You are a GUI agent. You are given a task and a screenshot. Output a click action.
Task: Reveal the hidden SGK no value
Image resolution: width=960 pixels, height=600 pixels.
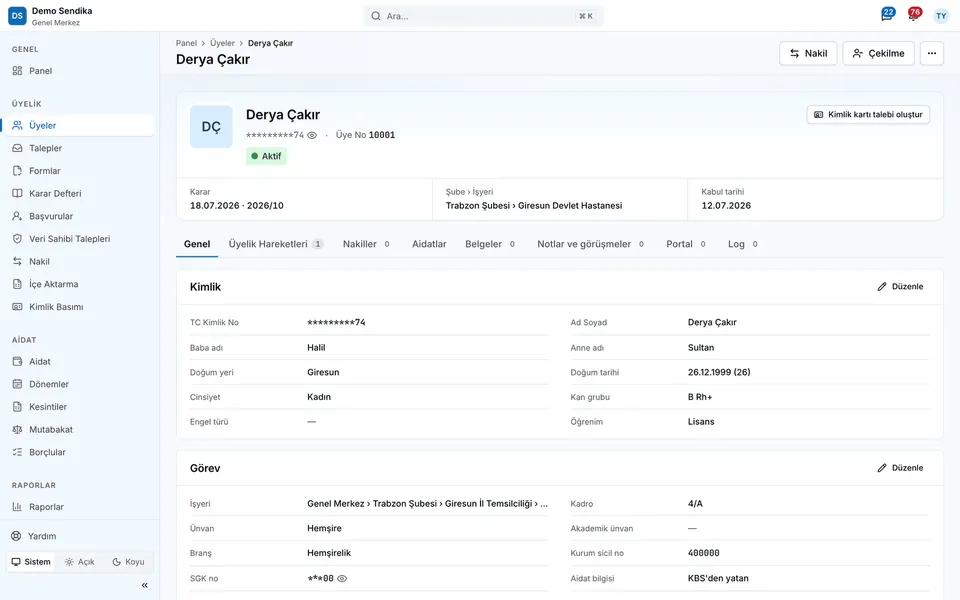342,579
